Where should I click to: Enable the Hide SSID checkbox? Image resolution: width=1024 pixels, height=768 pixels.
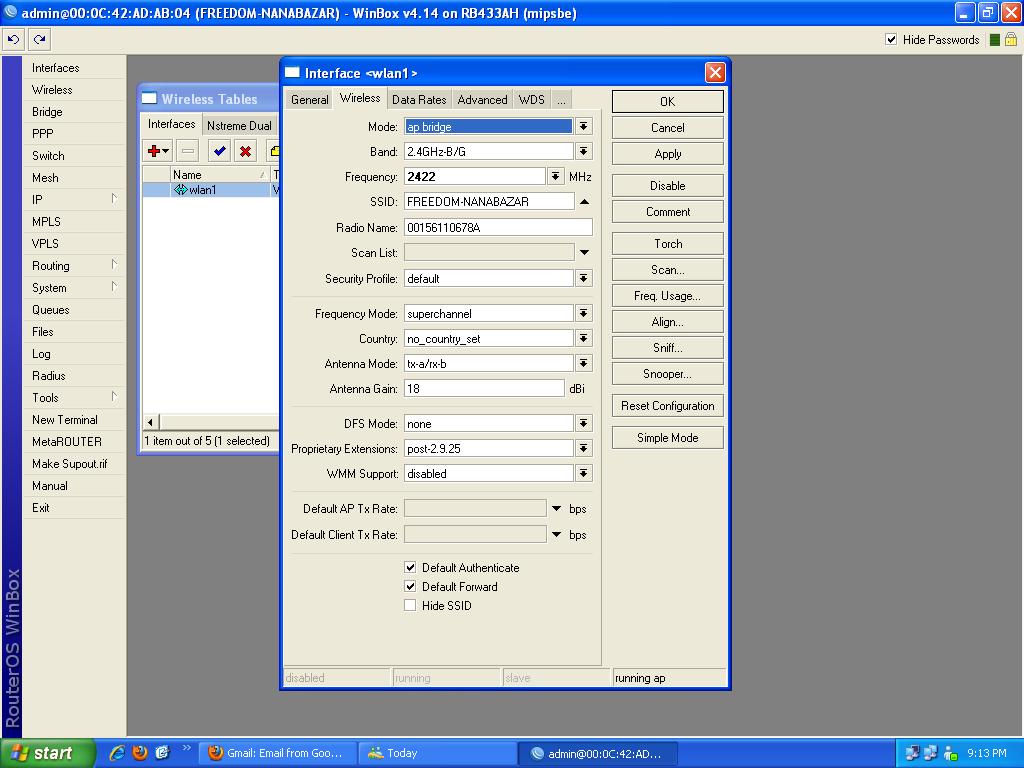coord(410,605)
